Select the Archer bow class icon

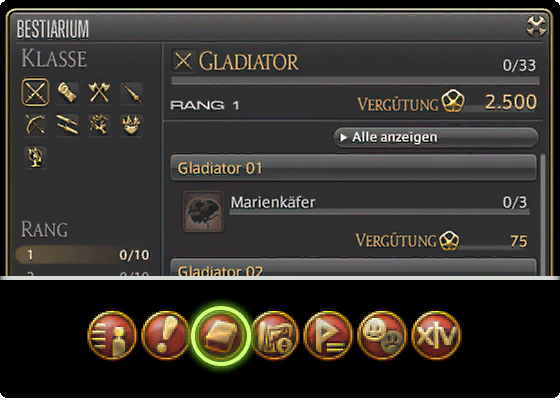pyautogui.click(x=35, y=124)
